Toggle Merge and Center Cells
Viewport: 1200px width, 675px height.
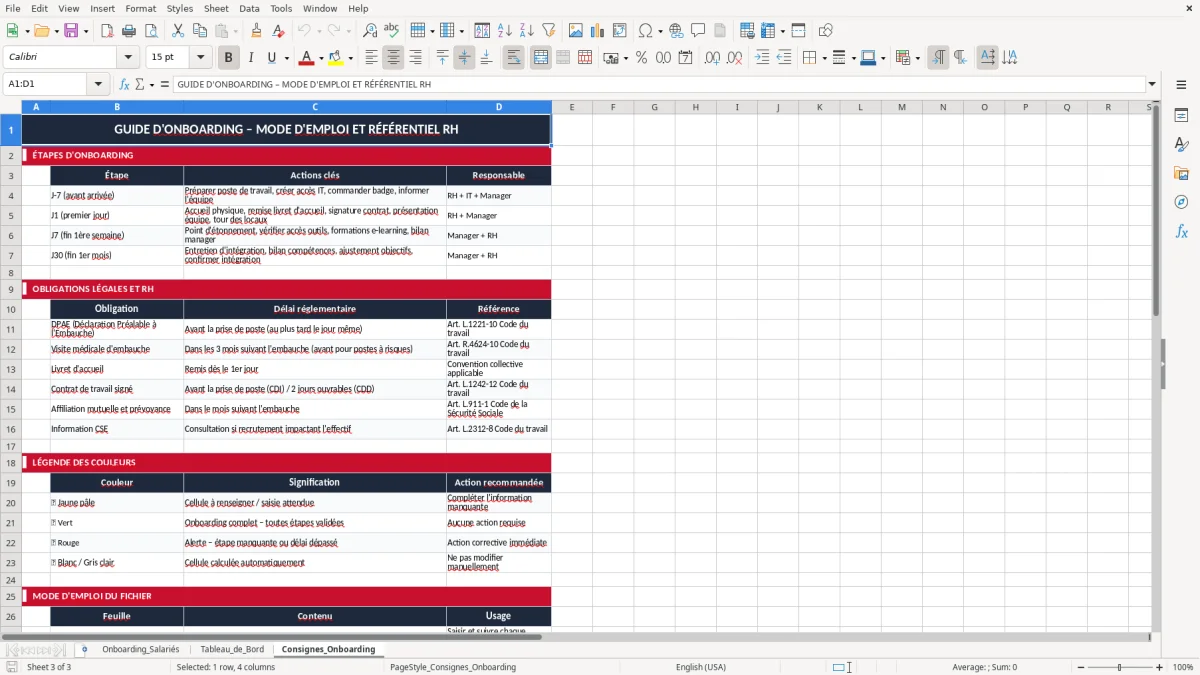click(541, 58)
